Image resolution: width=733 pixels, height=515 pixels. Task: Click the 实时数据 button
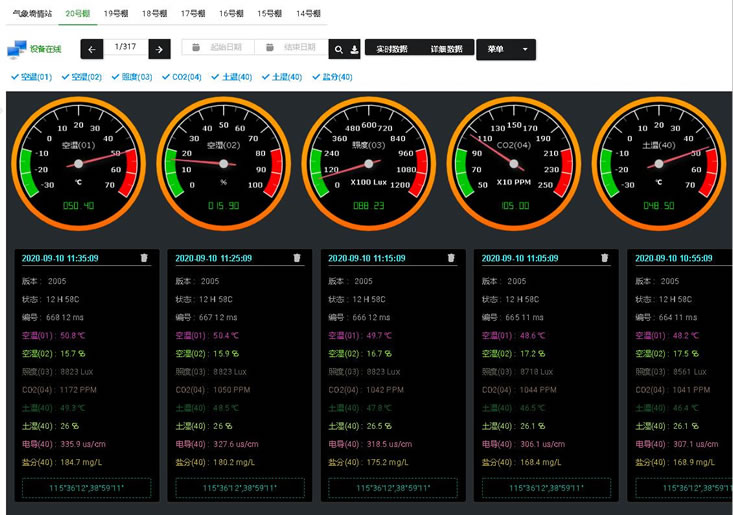(391, 49)
